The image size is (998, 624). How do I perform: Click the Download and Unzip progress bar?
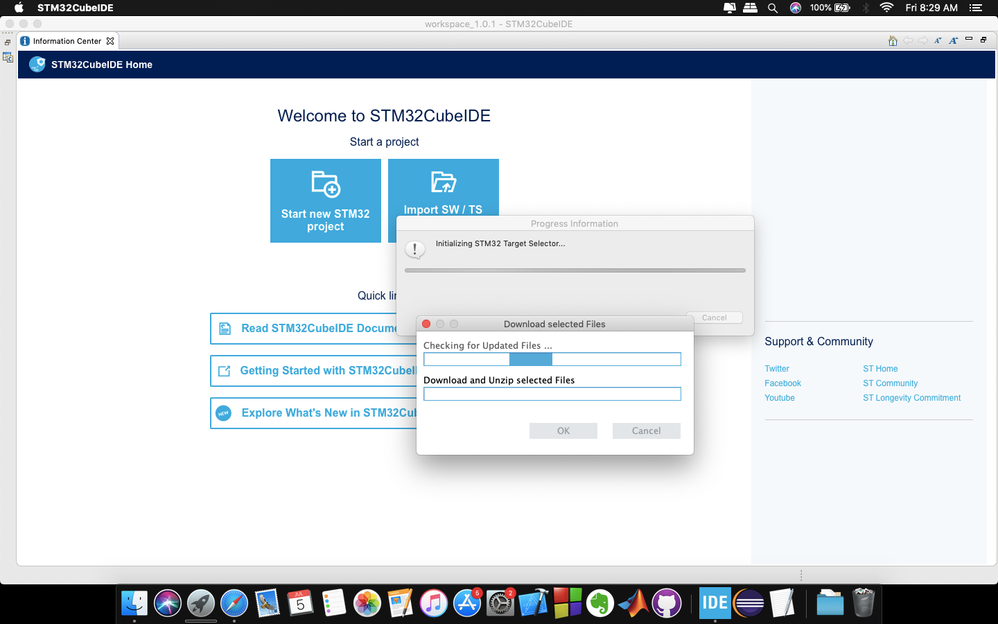[x=552, y=394]
